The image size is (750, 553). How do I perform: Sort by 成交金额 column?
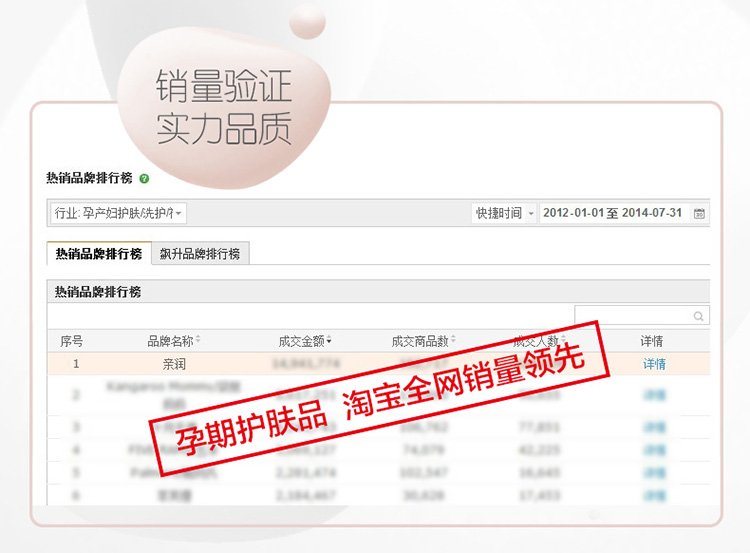[x=305, y=341]
